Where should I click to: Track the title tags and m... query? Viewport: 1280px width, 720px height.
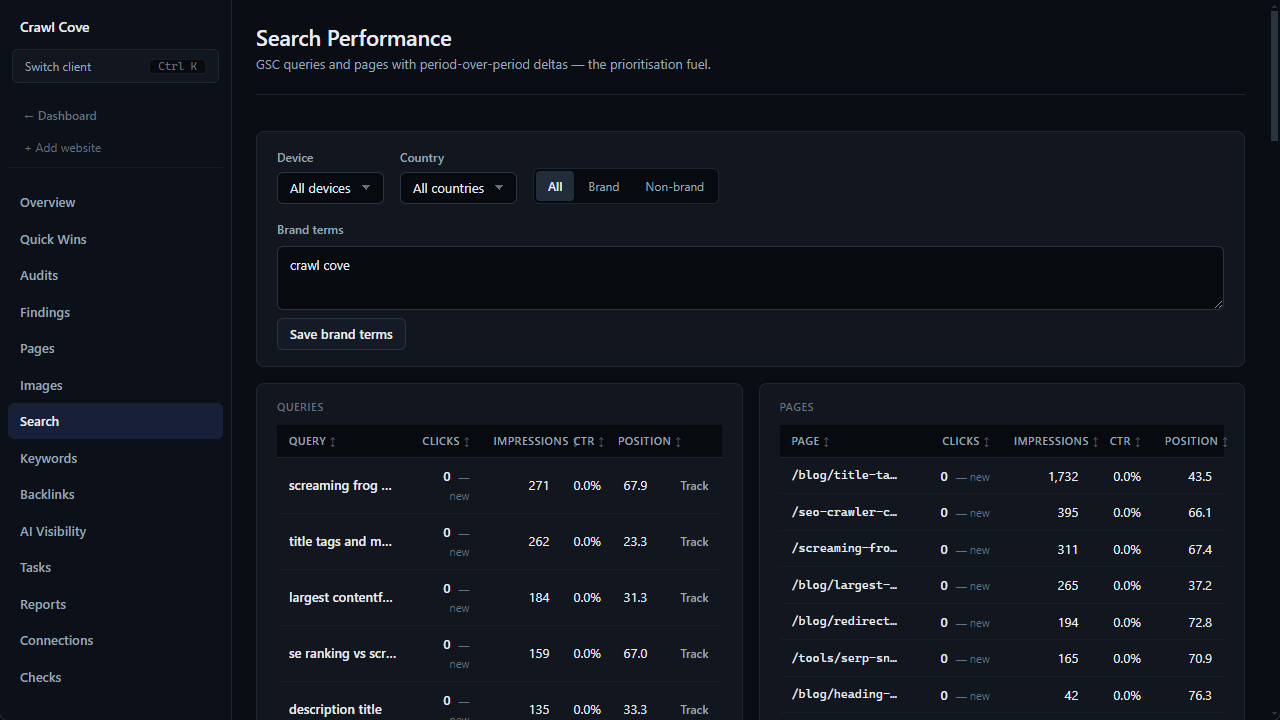click(x=694, y=542)
